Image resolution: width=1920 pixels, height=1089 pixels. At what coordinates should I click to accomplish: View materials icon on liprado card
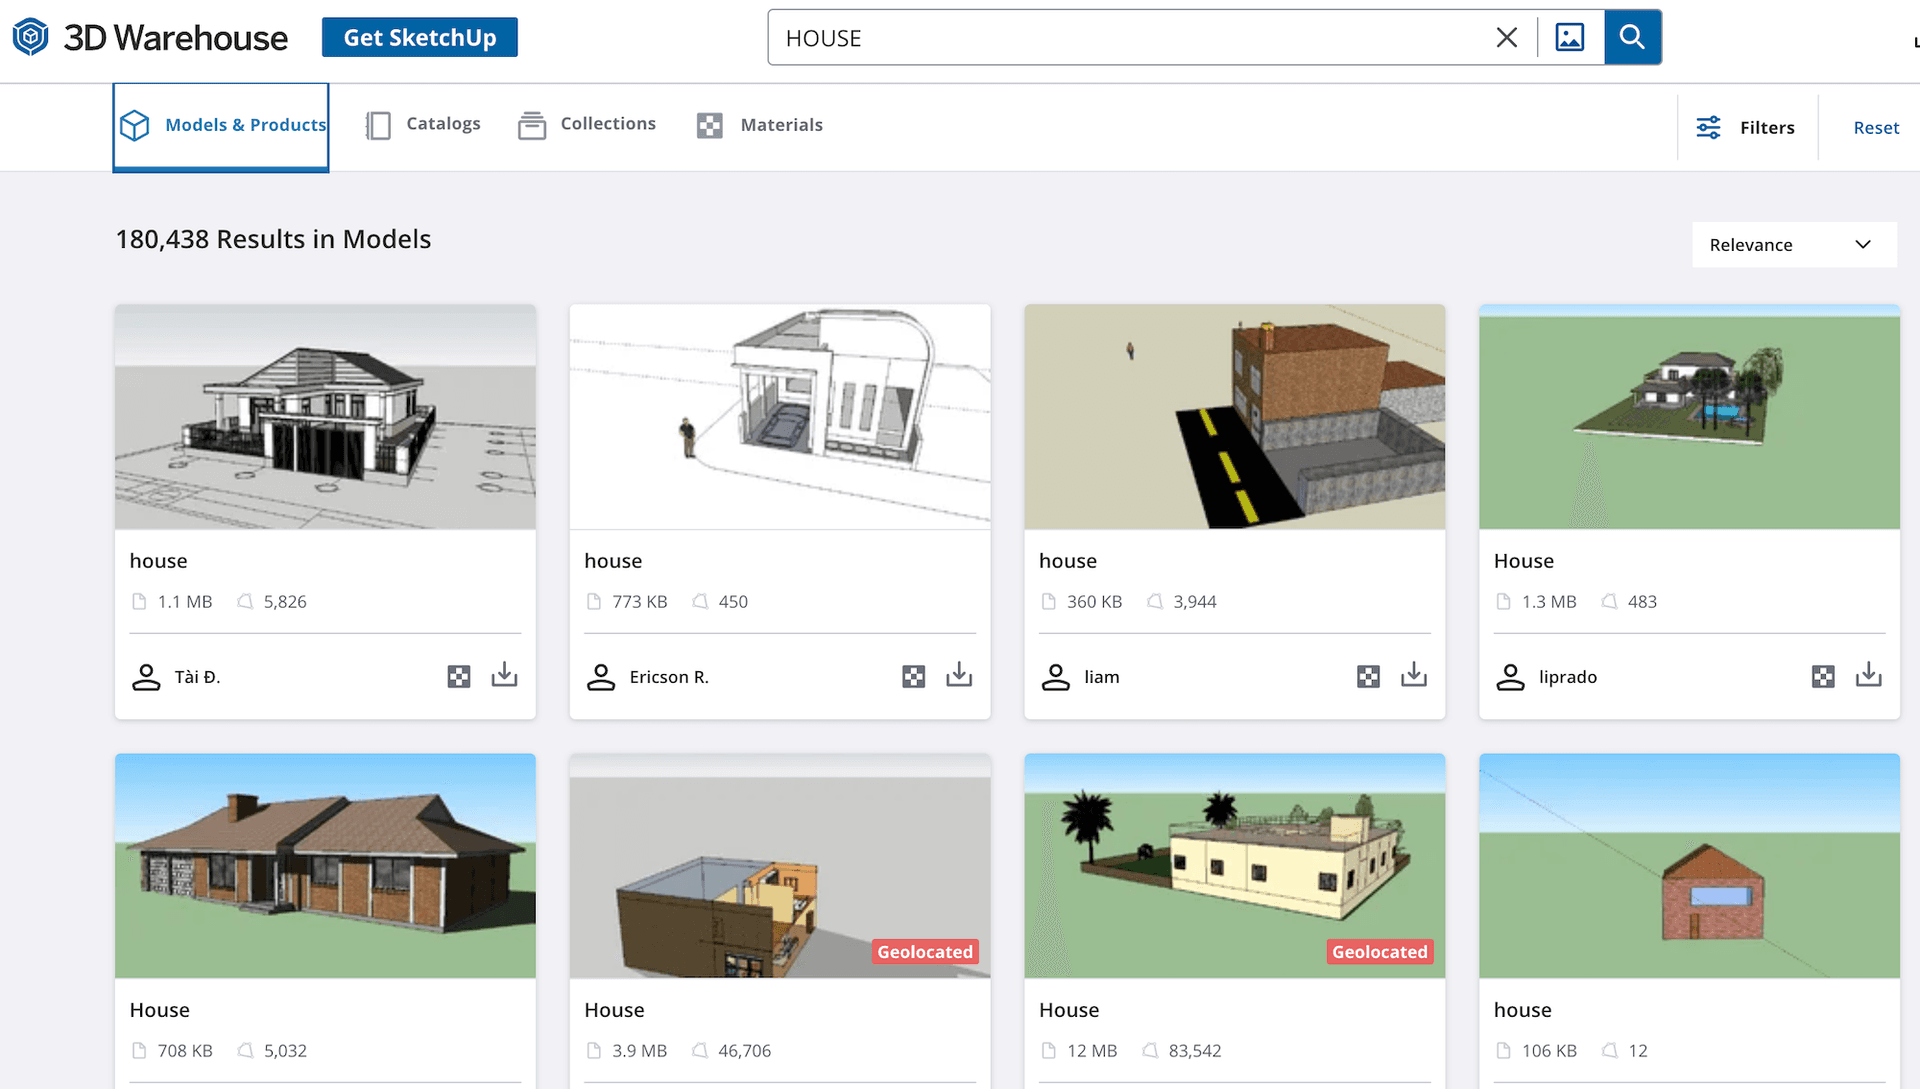1823,677
